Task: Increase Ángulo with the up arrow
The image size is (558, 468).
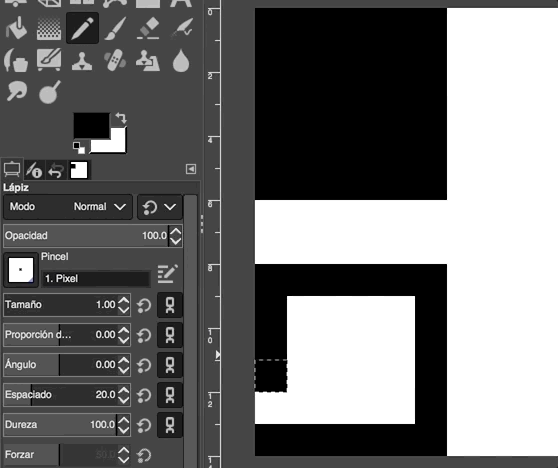Action: coord(123,360)
